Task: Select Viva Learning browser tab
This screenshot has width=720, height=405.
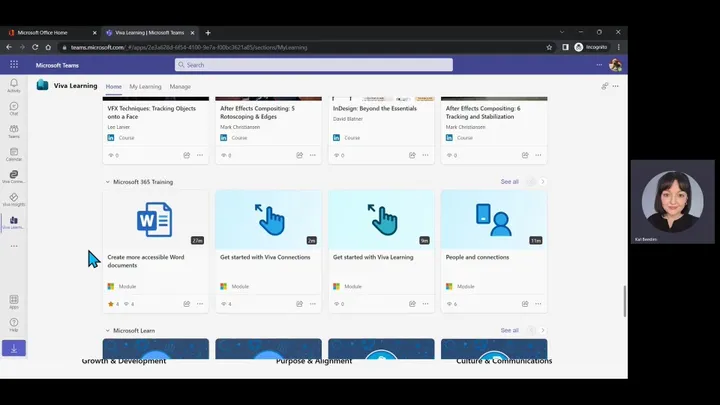Action: pos(147,33)
